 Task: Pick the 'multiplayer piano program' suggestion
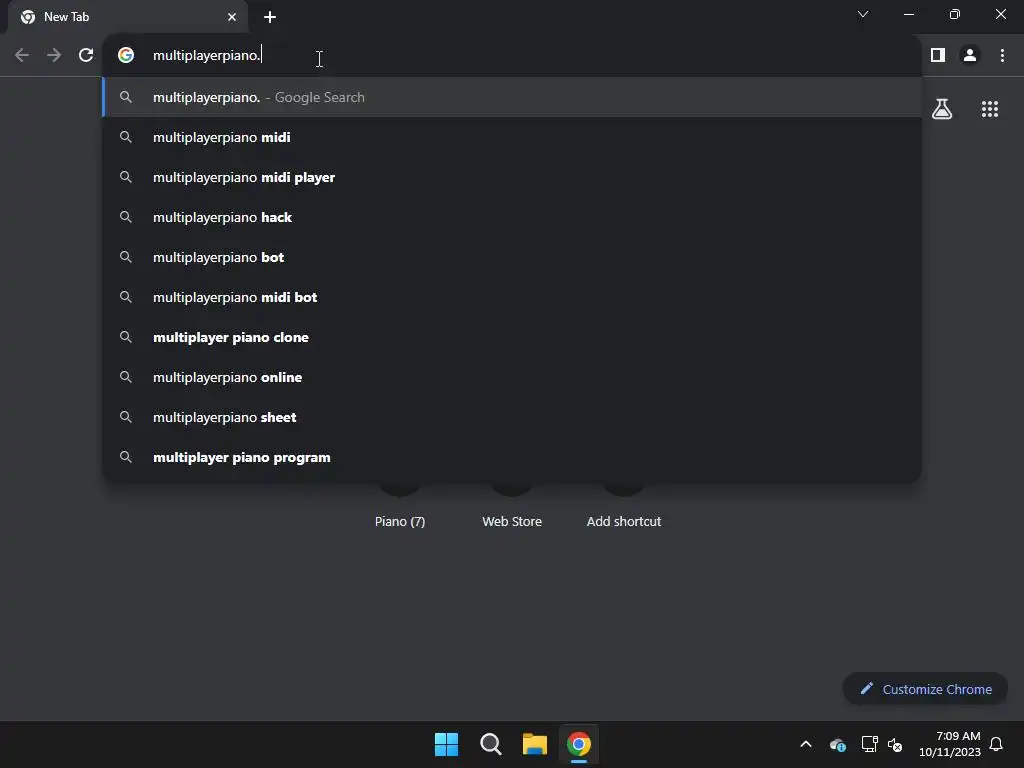click(x=513, y=457)
